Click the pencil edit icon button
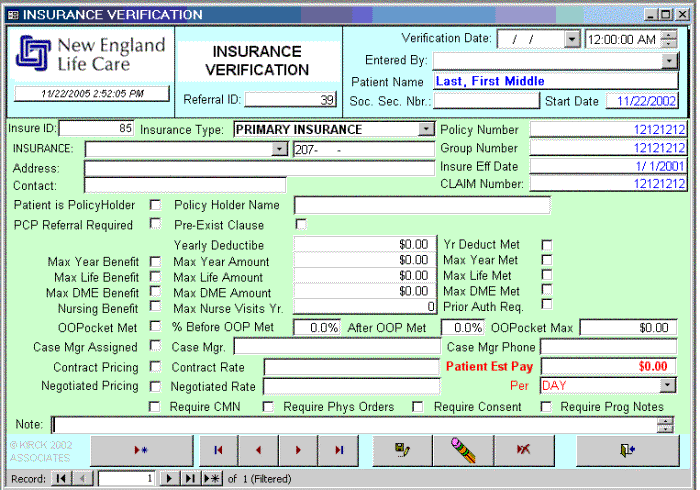Screen dimensions: 700x490 tap(463, 450)
